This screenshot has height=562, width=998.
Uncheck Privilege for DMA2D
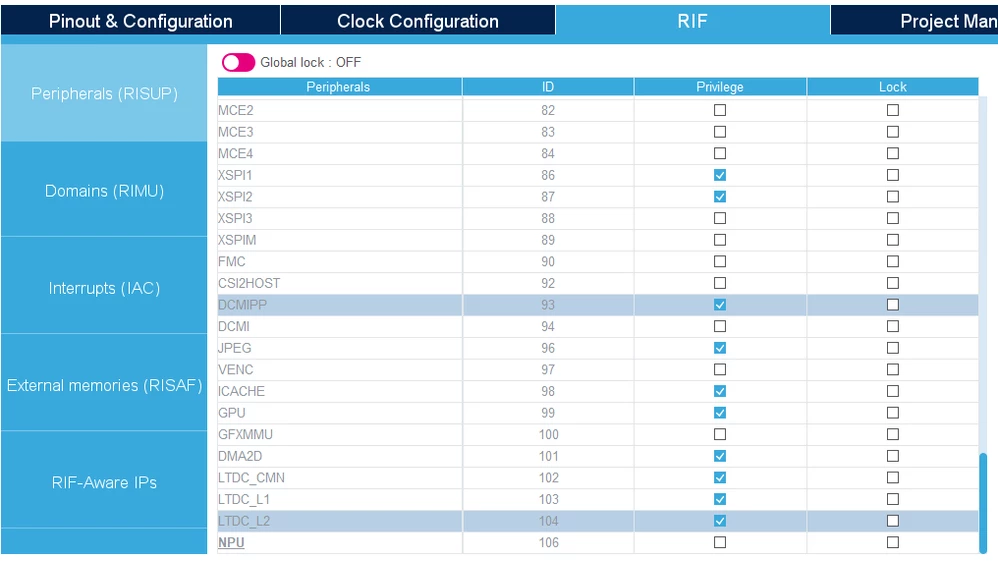point(720,456)
